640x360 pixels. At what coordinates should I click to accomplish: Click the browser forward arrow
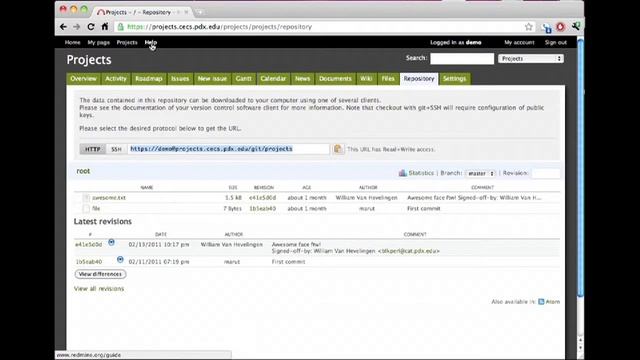[77, 27]
